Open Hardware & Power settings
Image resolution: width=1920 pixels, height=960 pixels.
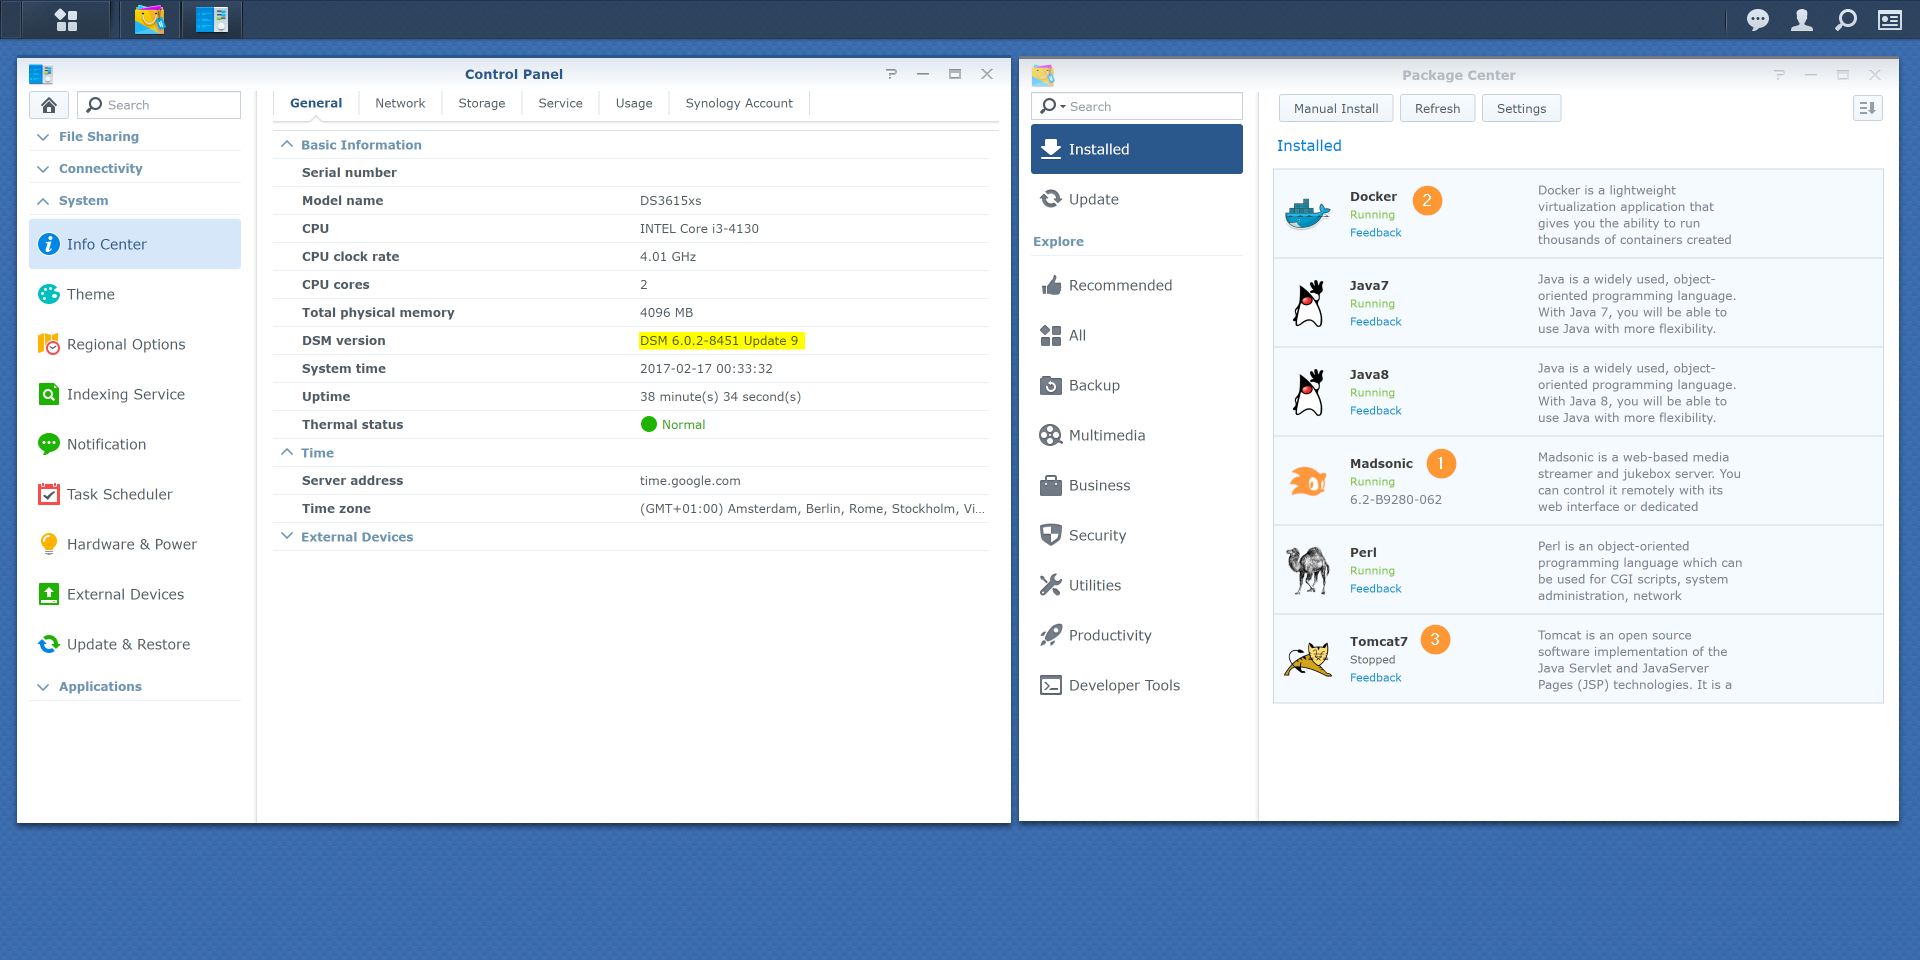pos(131,544)
